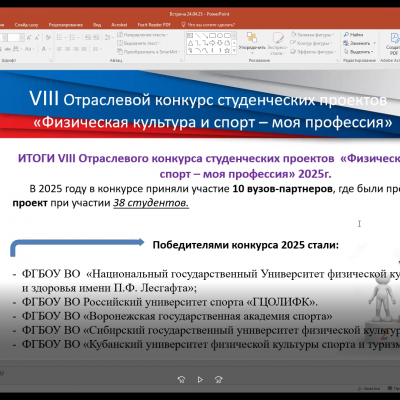
Task: Increase list indent level
Action: pyautogui.click(x=96, y=37)
